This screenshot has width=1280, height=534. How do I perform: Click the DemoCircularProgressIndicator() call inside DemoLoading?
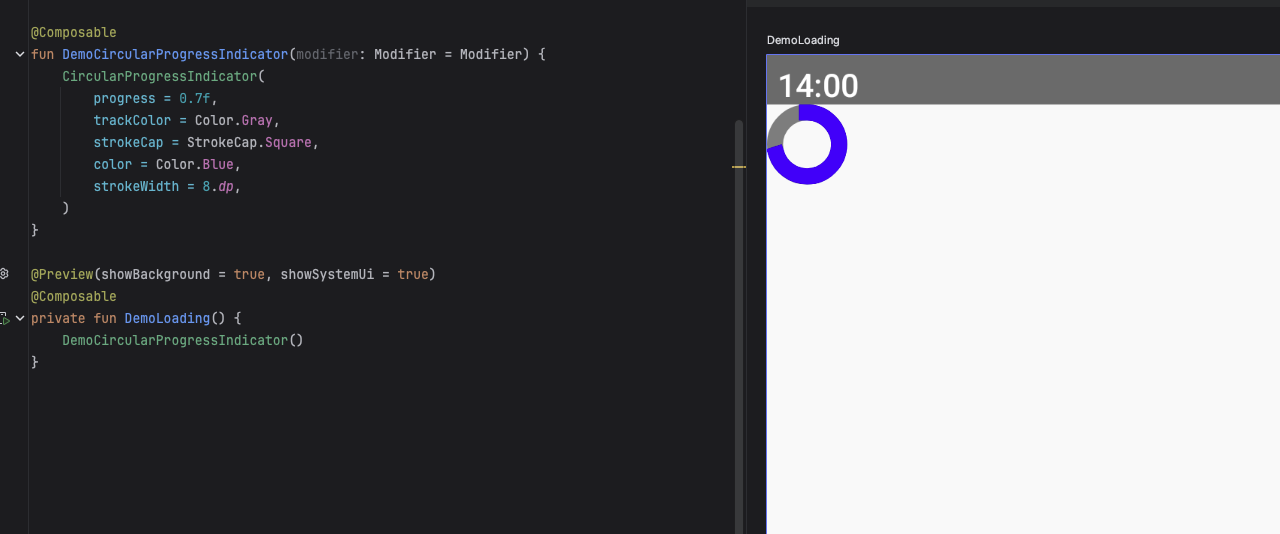(x=182, y=340)
